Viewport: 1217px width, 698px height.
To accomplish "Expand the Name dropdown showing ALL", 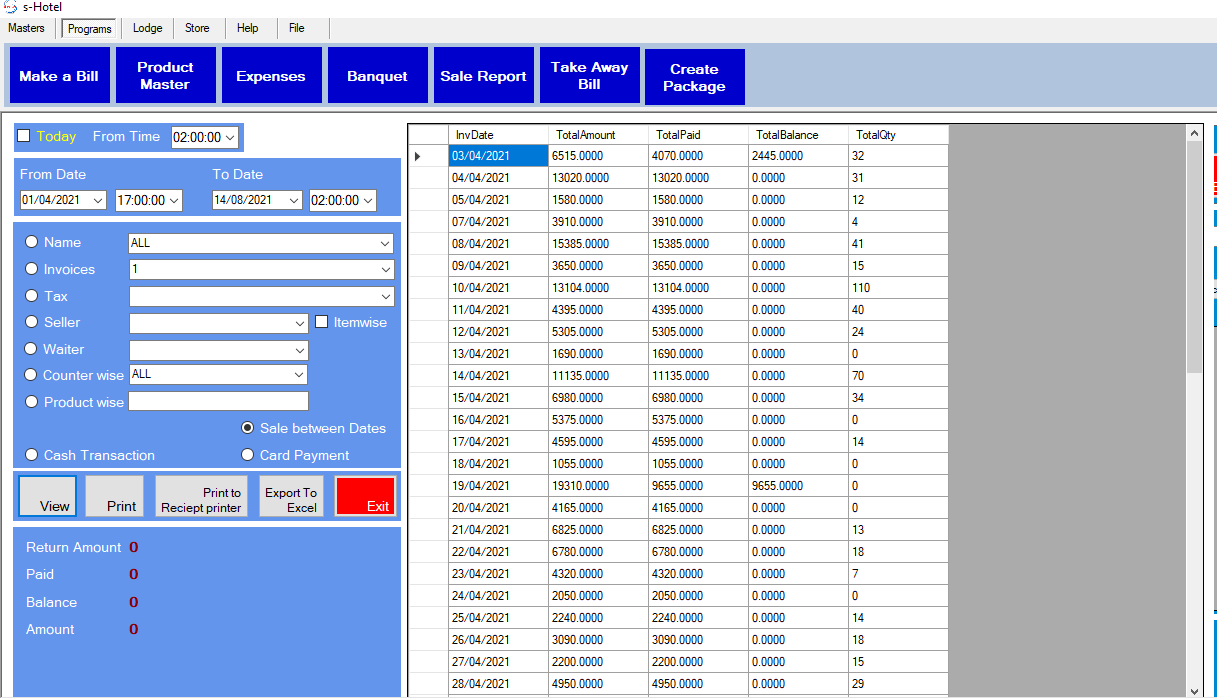I will point(385,243).
